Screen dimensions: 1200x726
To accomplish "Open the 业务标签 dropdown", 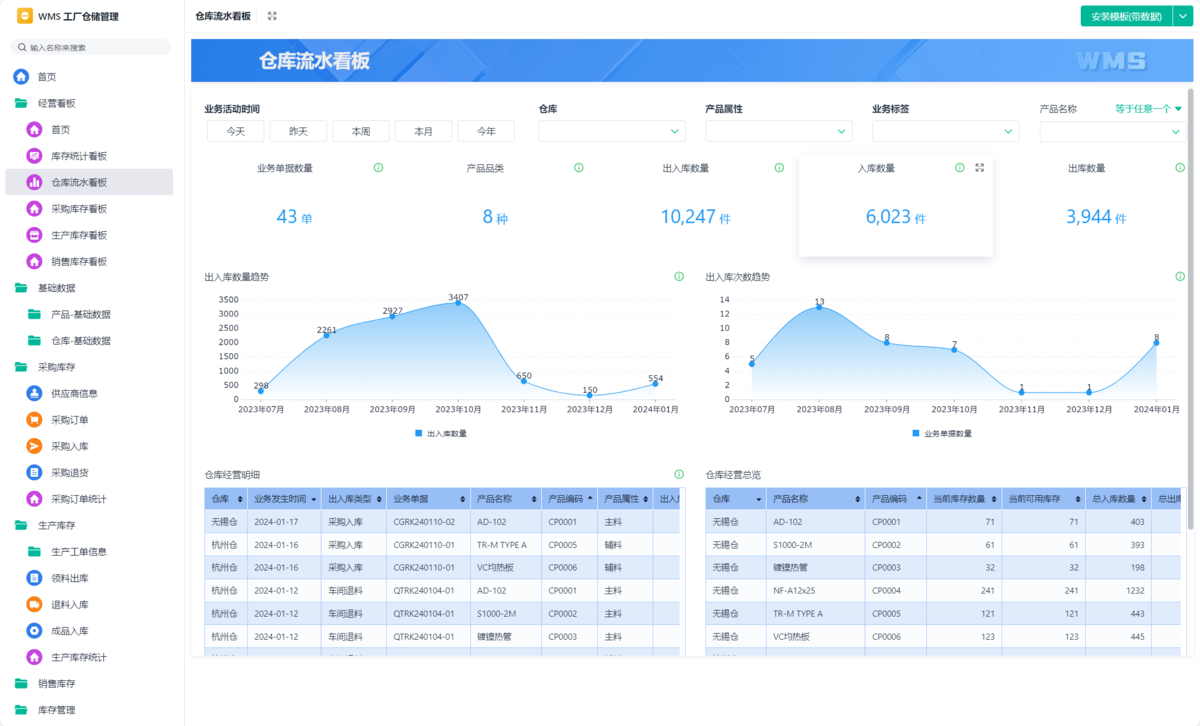I will pyautogui.click(x=945, y=130).
